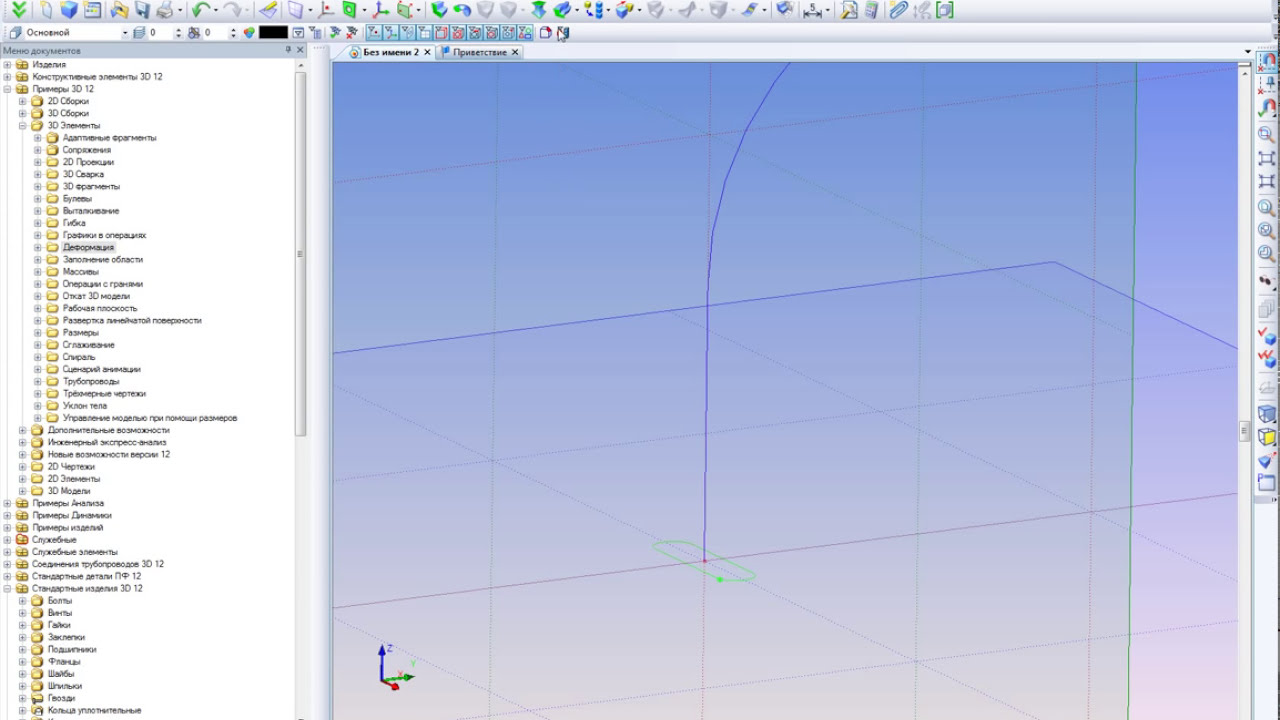The height and width of the screenshot is (720, 1280).
Task: Close the Приветствие tab
Action: 515,52
